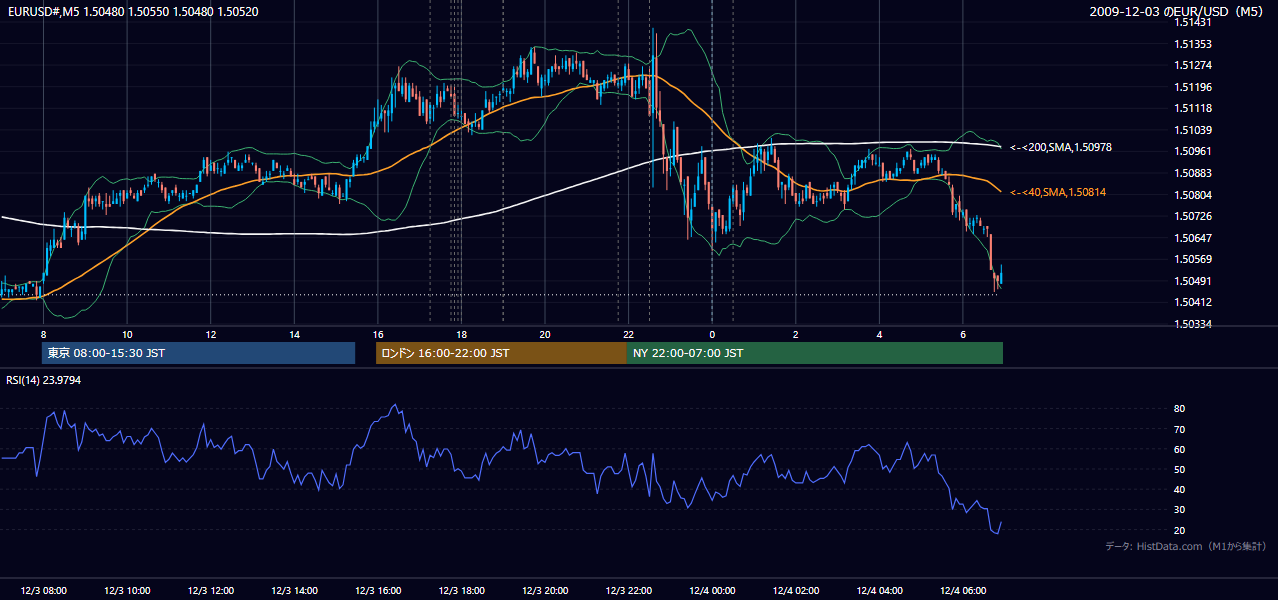Click RSI axis level 80
Screen dimensions: 1278x600
pyautogui.click(x=1180, y=409)
